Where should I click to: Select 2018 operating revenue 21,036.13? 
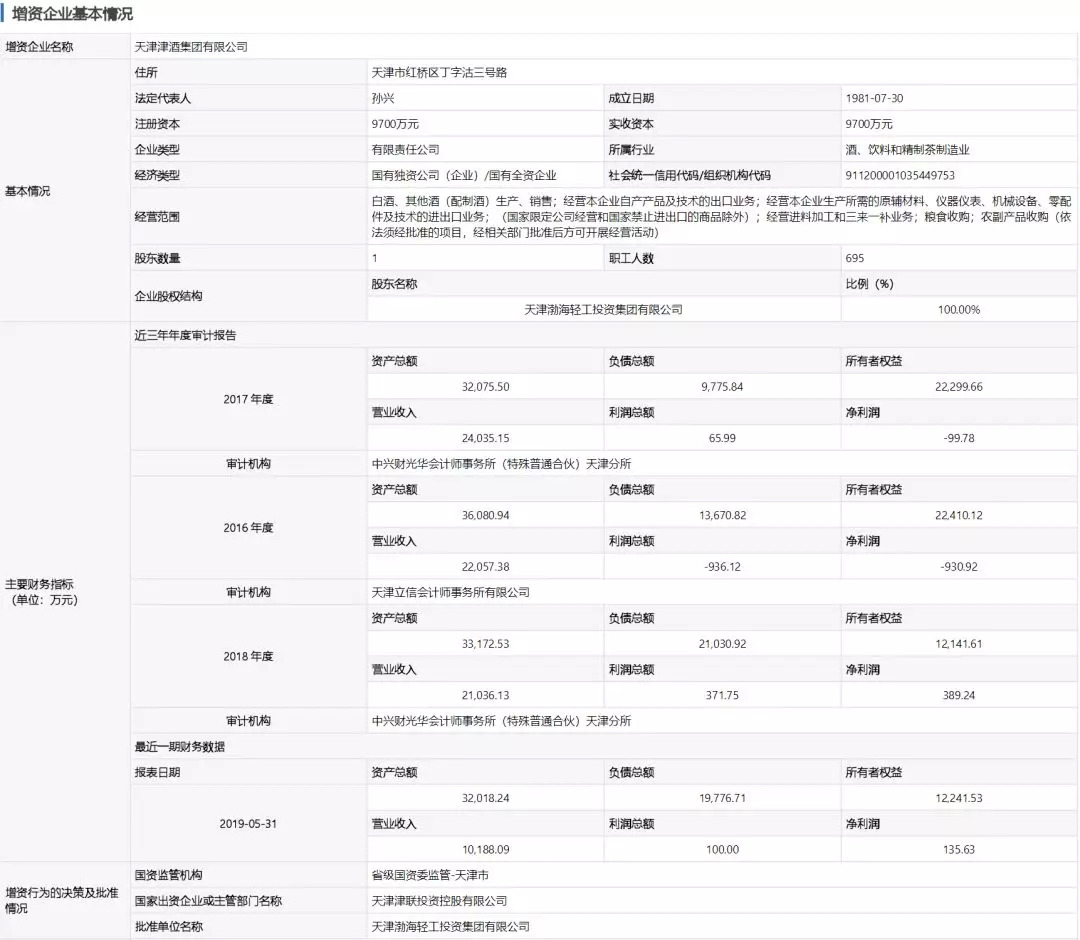coord(486,696)
